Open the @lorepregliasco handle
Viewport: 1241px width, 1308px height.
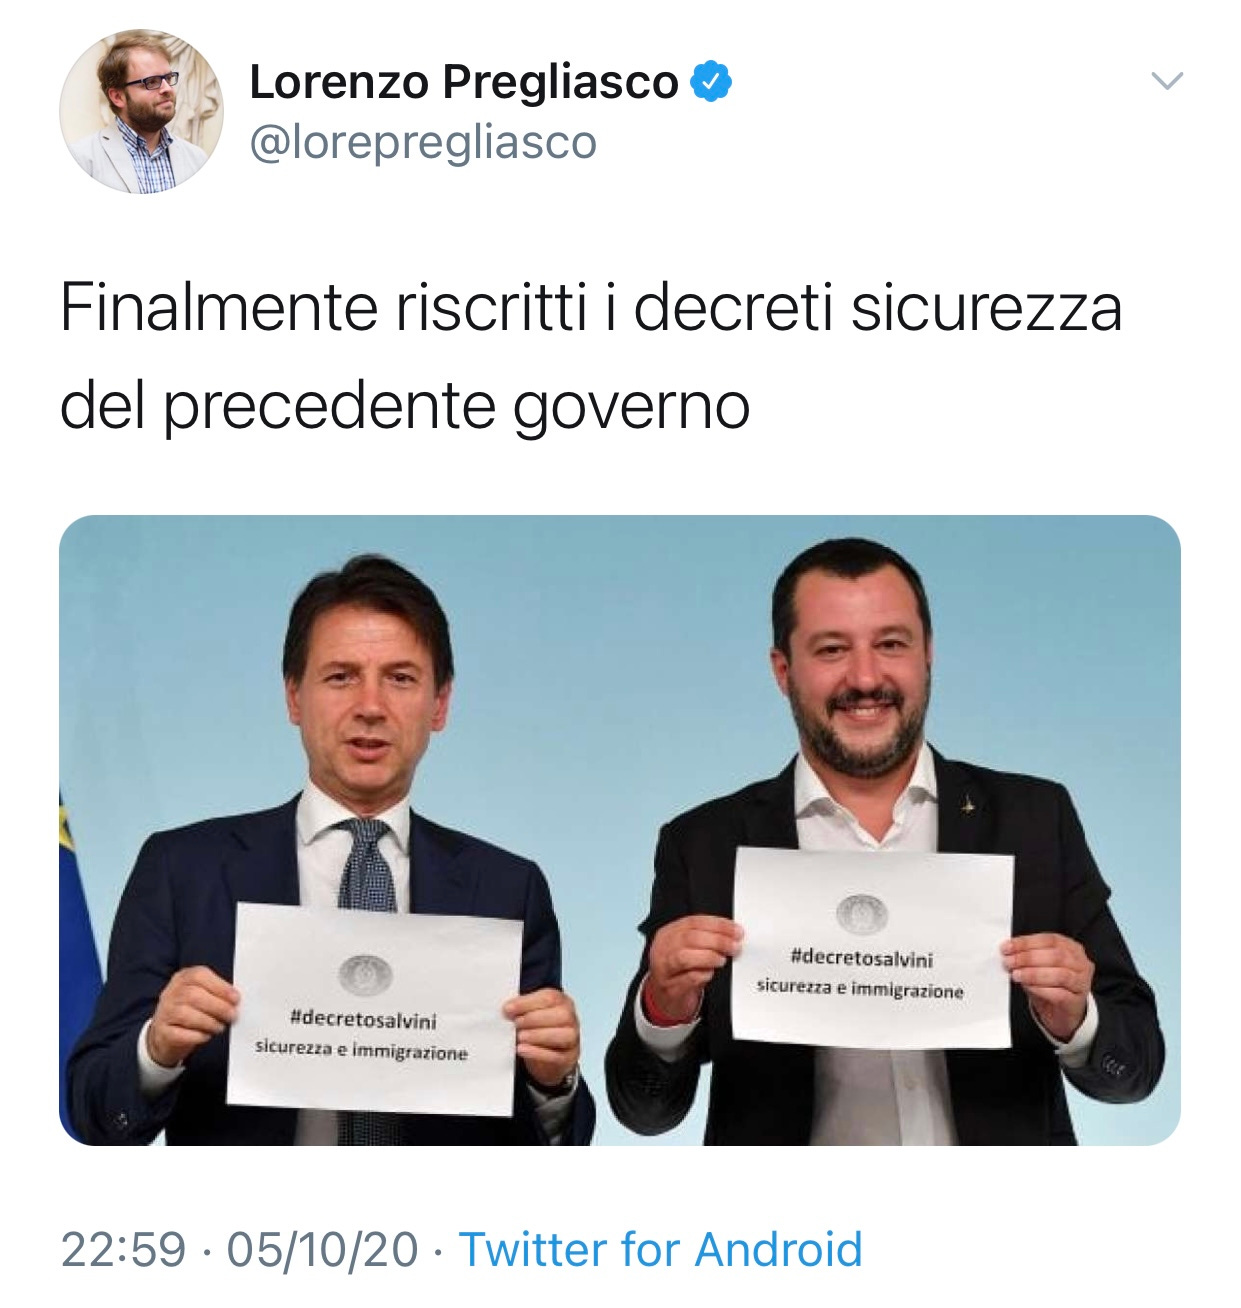click(x=422, y=142)
